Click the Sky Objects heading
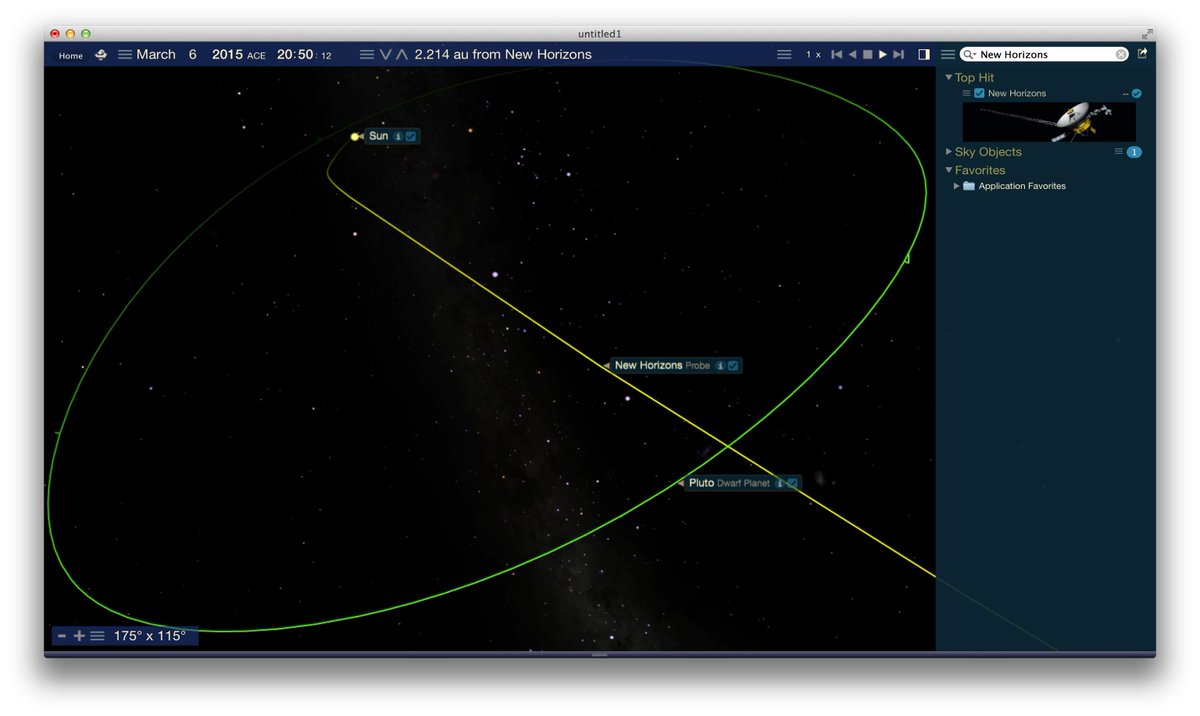Viewport: 1200px width, 716px height. point(988,152)
